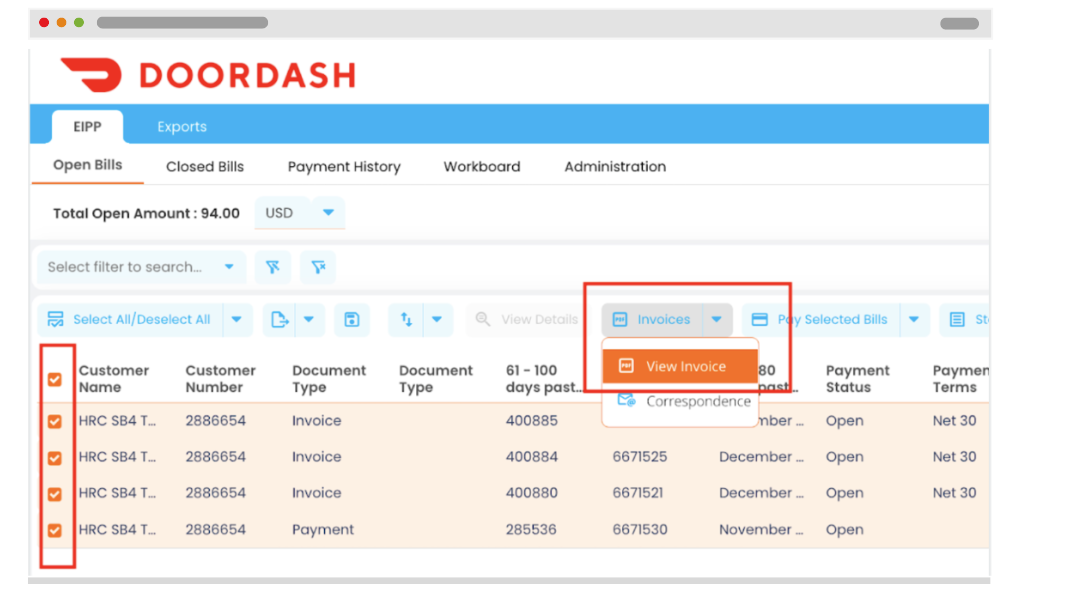Open the Invoices dropdown arrow
The width and height of the screenshot is (1080, 600).
[x=716, y=319]
